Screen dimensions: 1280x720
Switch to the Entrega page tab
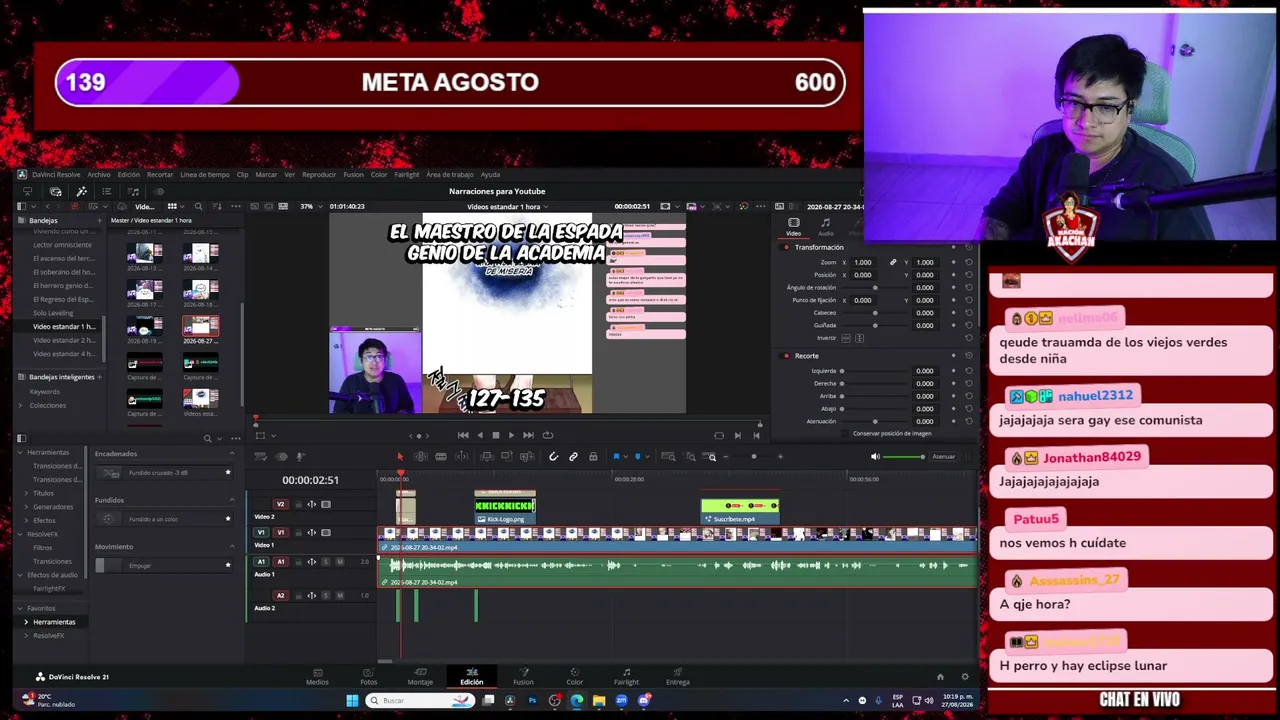678,677
